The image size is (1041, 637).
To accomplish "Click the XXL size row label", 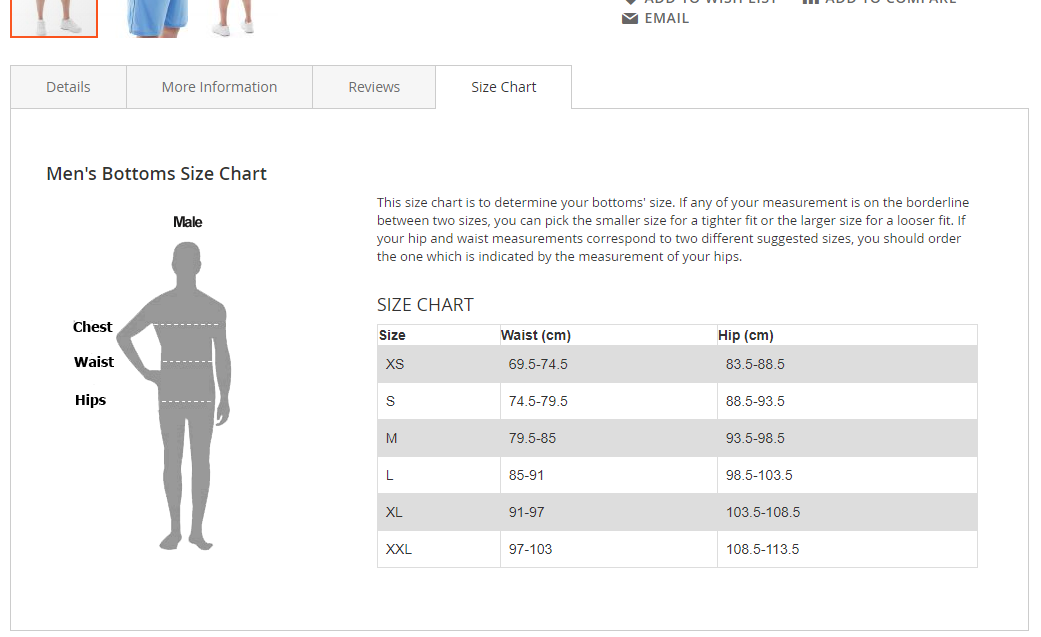I will pos(399,549).
